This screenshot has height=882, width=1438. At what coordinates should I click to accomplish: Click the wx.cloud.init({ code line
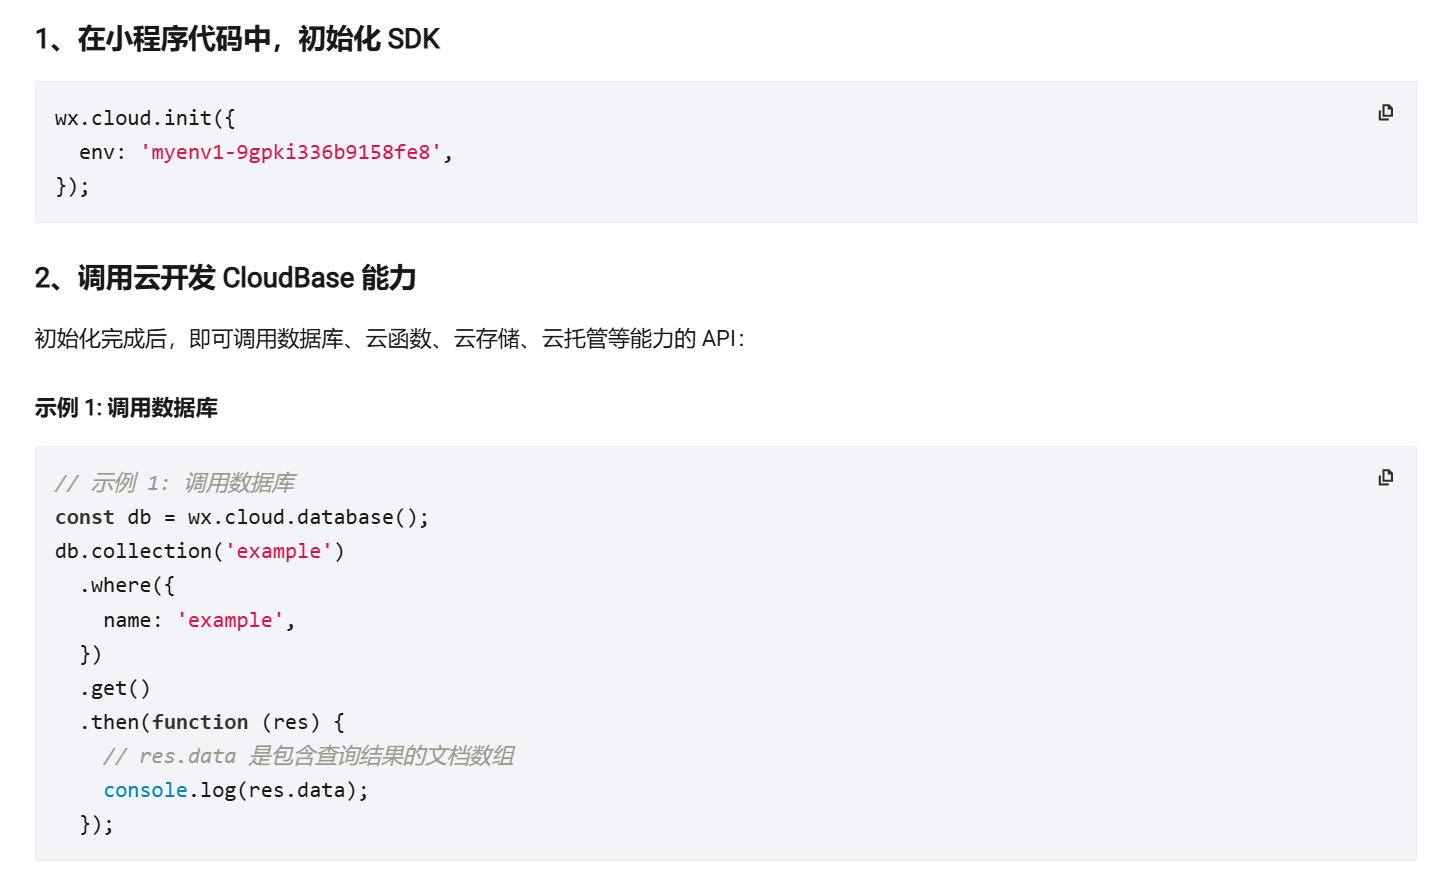tap(145, 118)
